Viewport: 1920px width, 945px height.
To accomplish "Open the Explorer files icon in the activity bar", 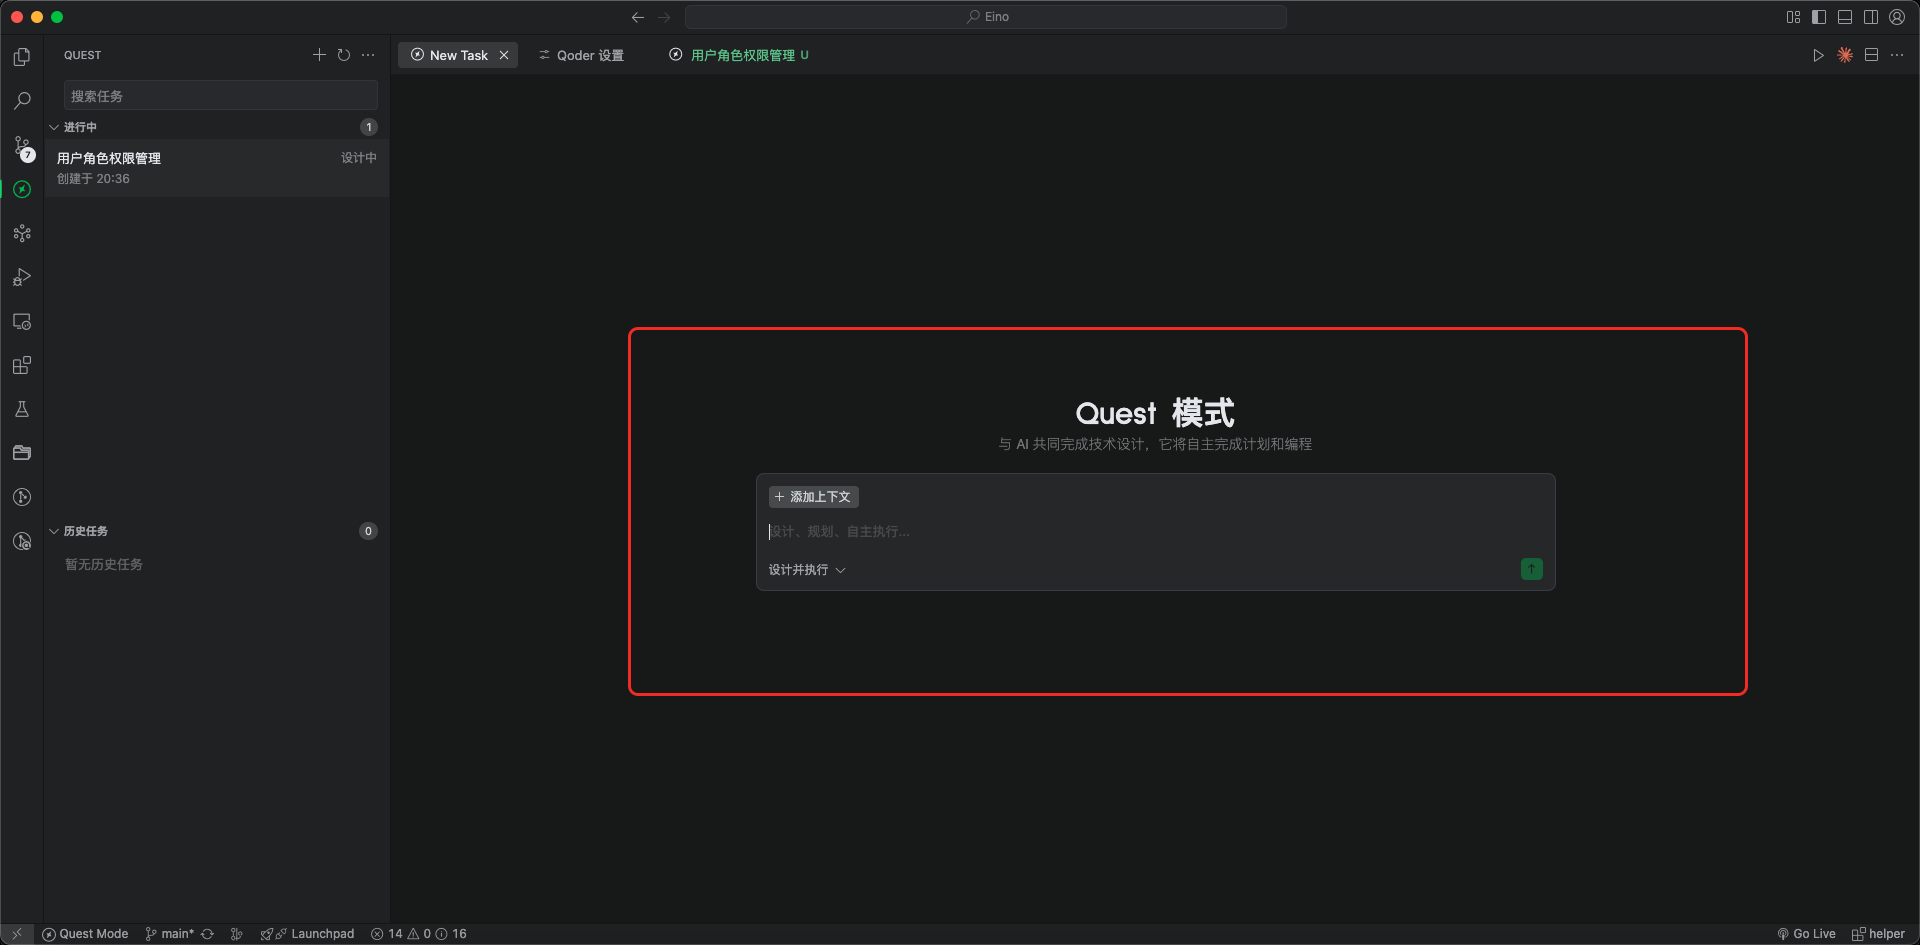I will click(22, 57).
